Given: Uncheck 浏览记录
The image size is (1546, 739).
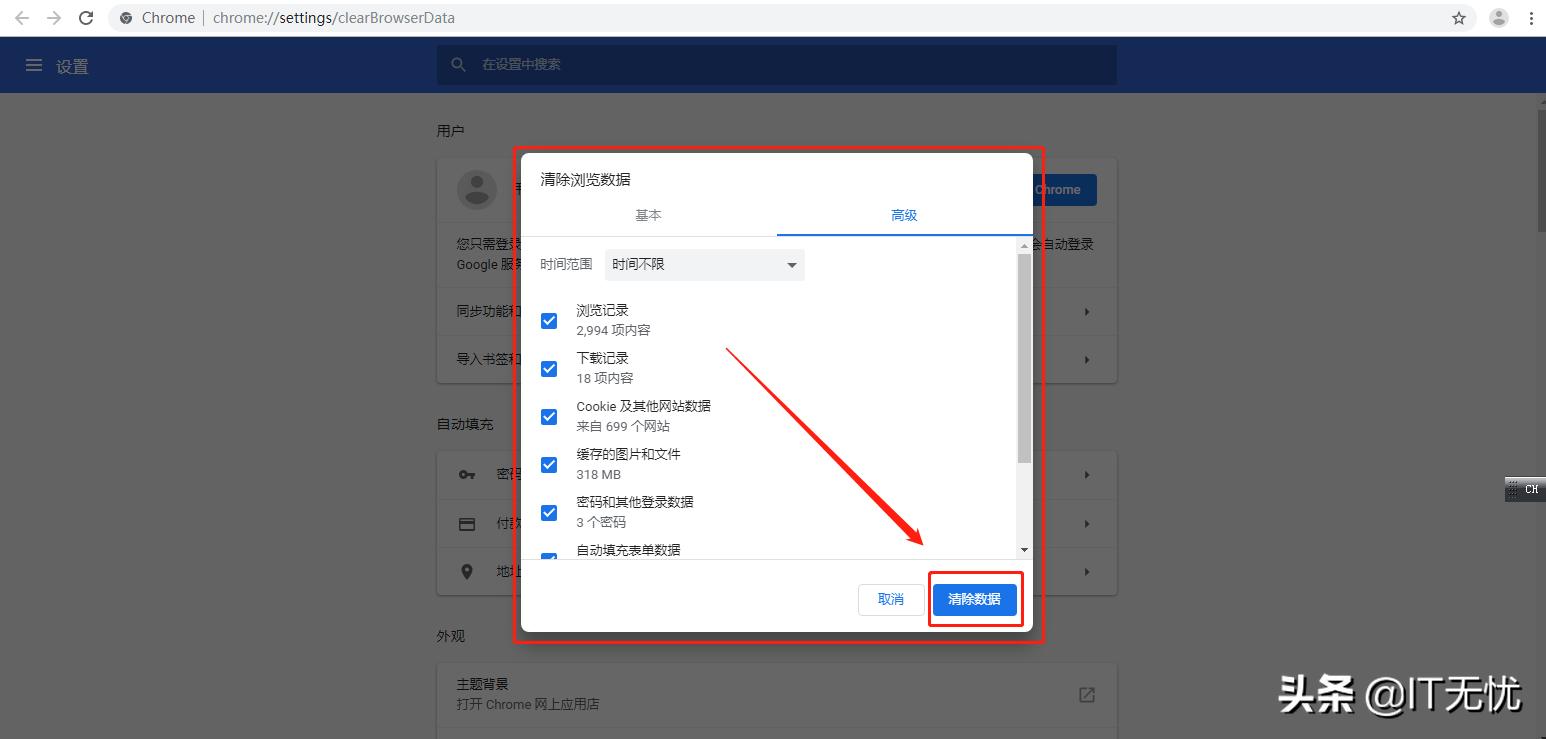Looking at the screenshot, I should tap(548, 320).
